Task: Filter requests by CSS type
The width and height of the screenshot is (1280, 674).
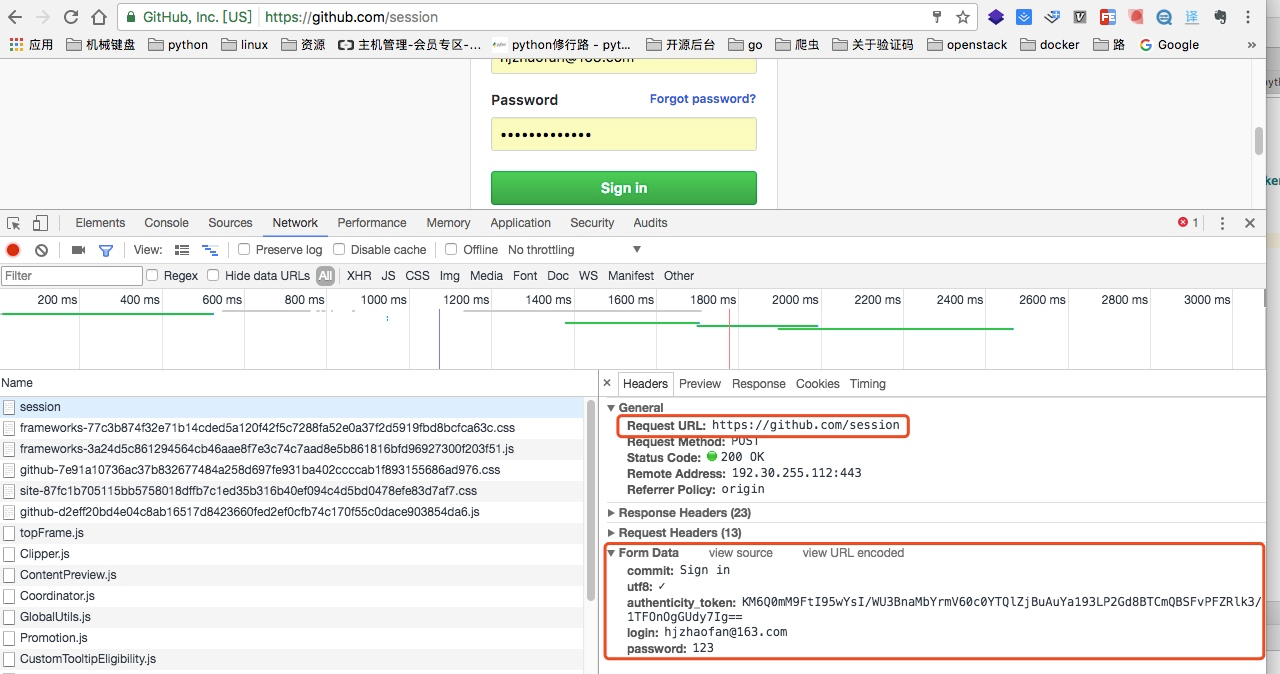Action: click(418, 276)
